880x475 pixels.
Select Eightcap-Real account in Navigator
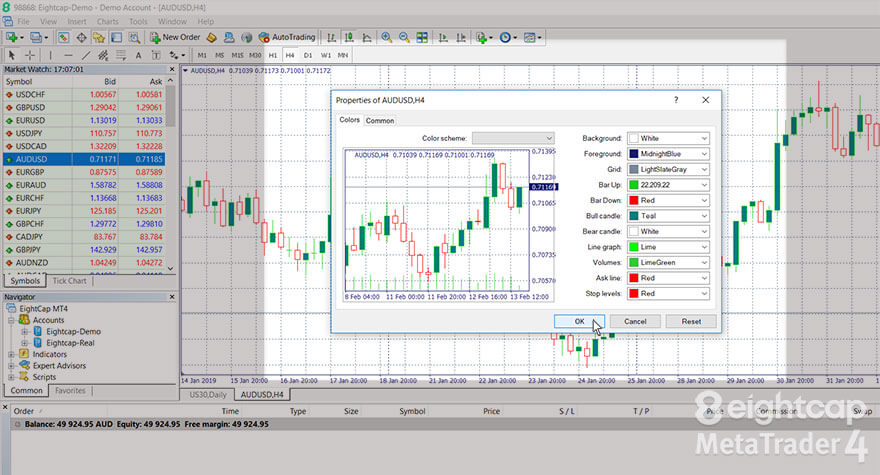[x=70, y=343]
